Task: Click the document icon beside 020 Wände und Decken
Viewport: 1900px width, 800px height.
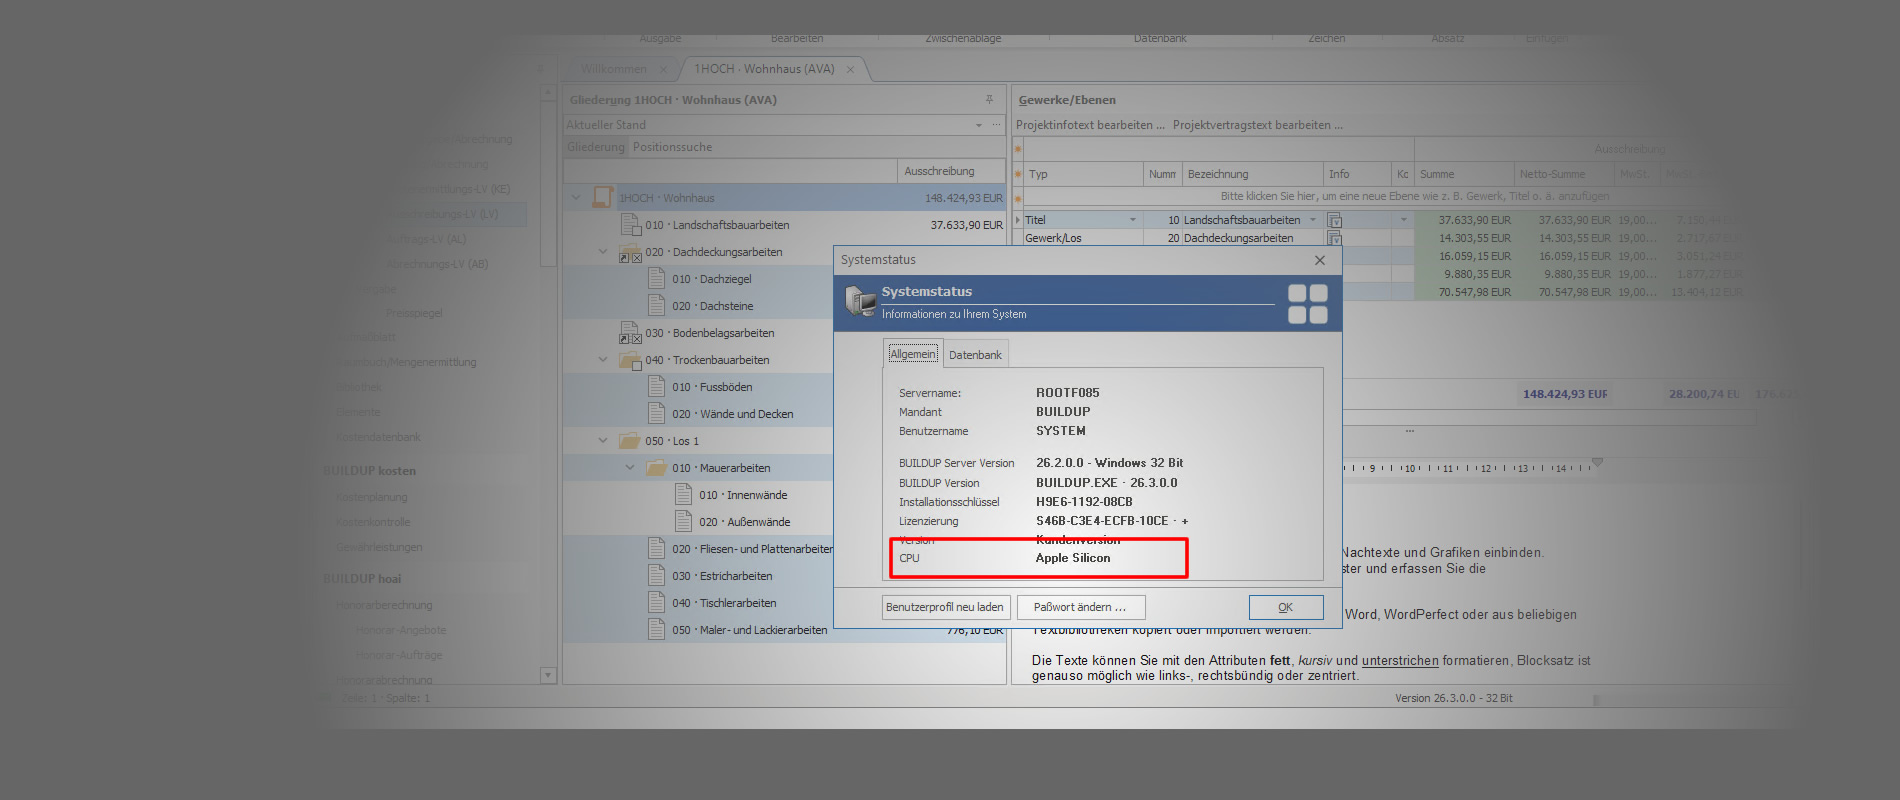Action: 657,413
